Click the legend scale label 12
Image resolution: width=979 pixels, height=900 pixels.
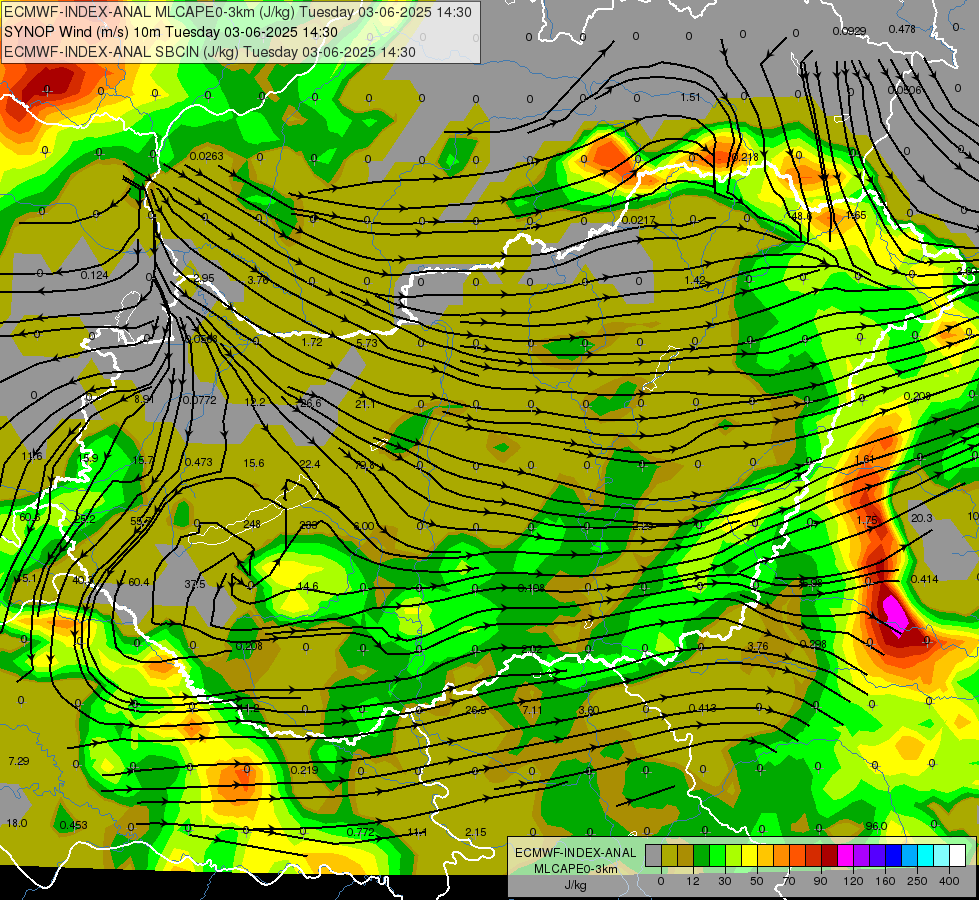pyautogui.click(x=693, y=881)
